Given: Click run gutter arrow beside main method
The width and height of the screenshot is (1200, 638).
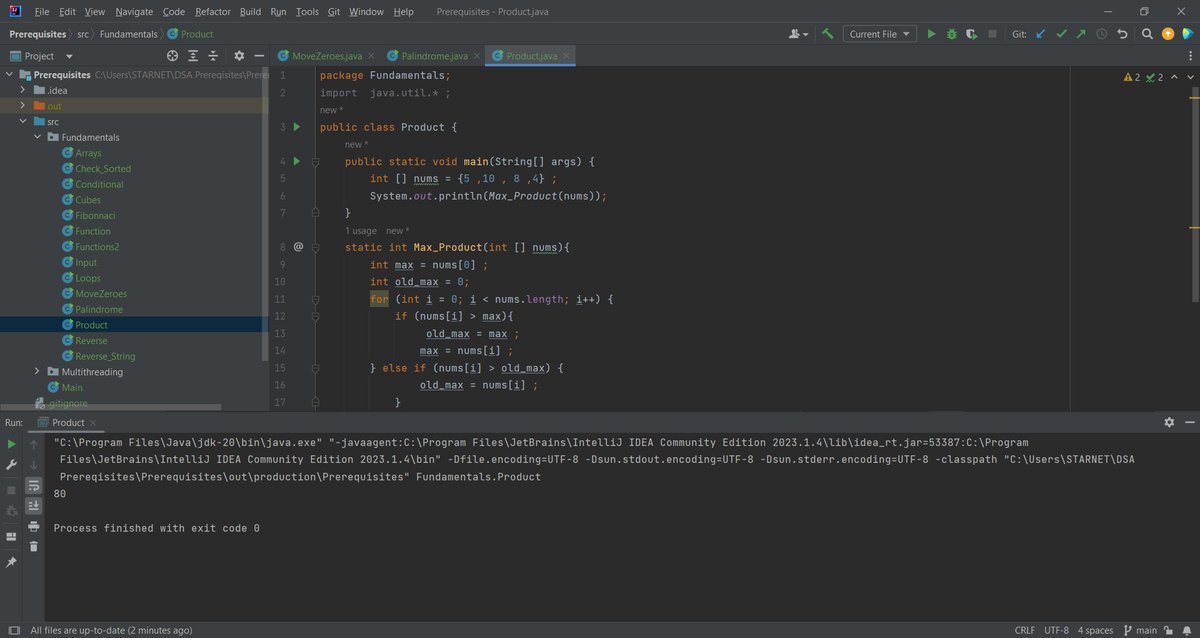Looking at the screenshot, I should (297, 161).
